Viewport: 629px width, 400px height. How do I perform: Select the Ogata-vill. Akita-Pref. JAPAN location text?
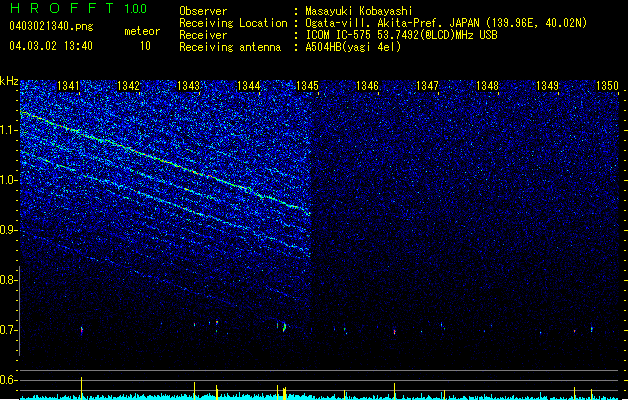point(446,23)
